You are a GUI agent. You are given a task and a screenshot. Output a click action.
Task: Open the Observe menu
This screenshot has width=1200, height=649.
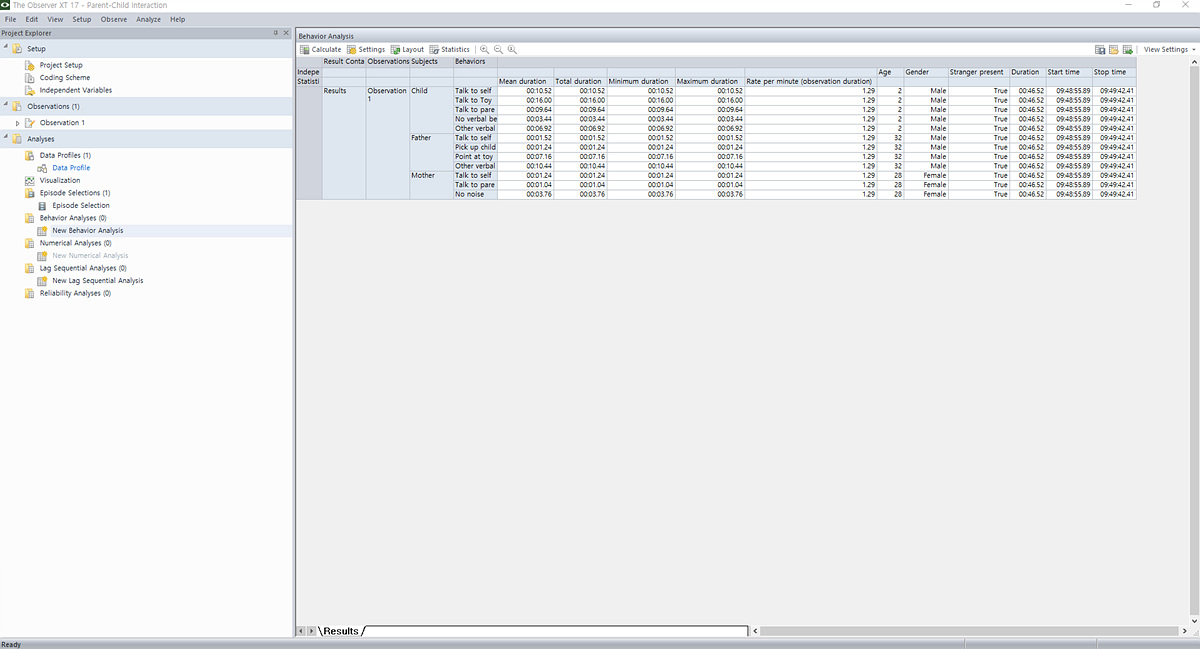(113, 19)
